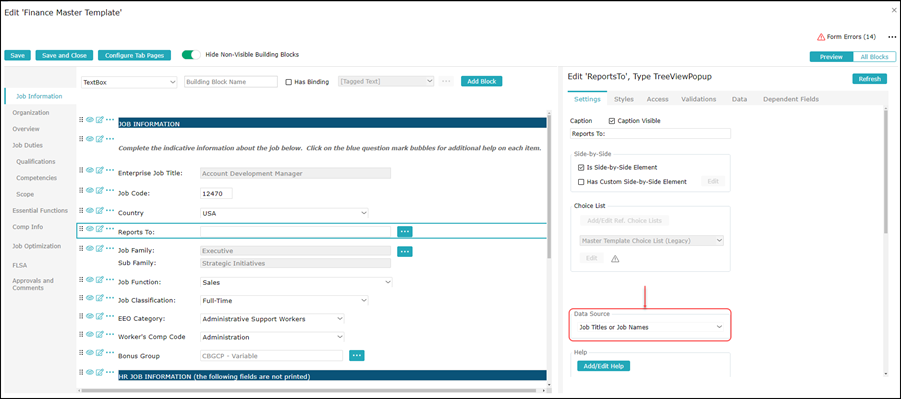Open the Data Source dropdown
This screenshot has height=399, width=901.
tap(651, 327)
